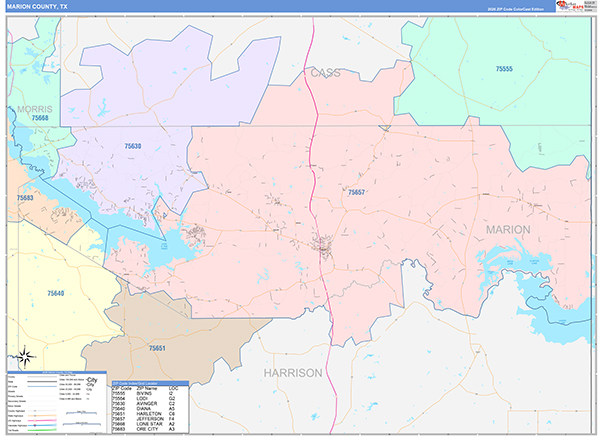Click the ZIP Code Index/Grid Locator table header
This screenshot has width=600, height=436.
(150, 383)
